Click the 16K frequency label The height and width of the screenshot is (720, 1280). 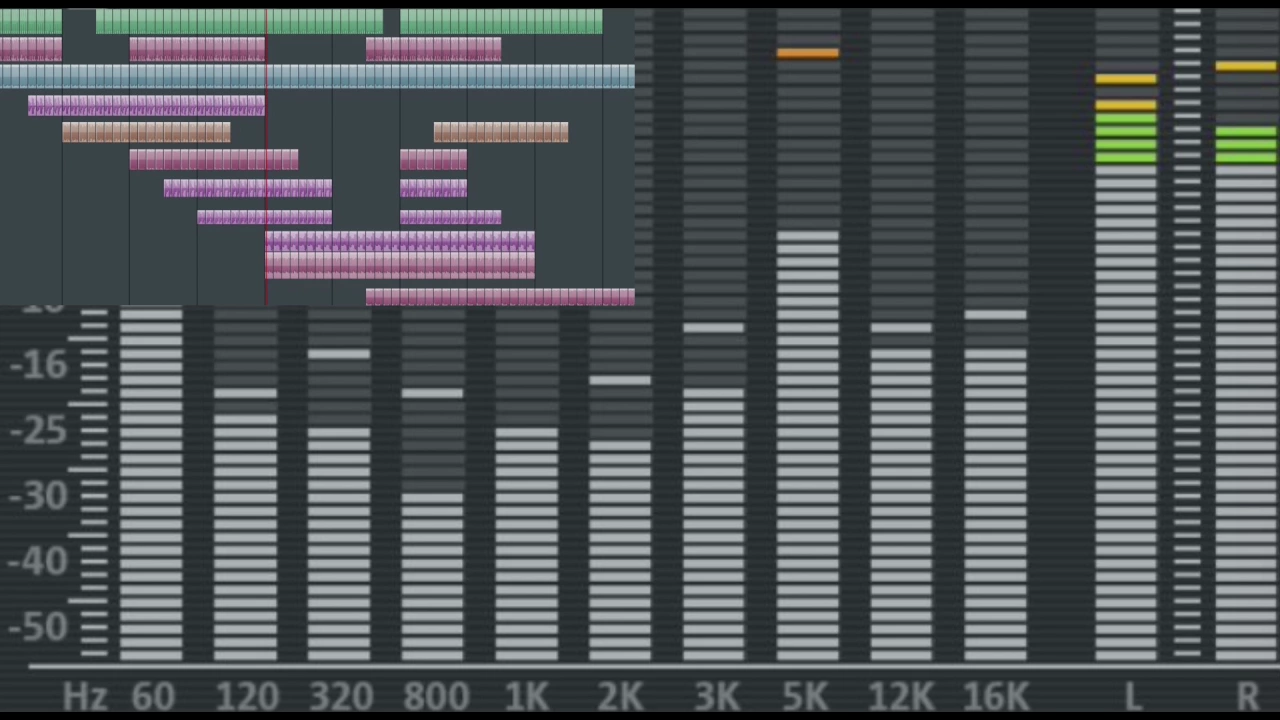coord(995,697)
